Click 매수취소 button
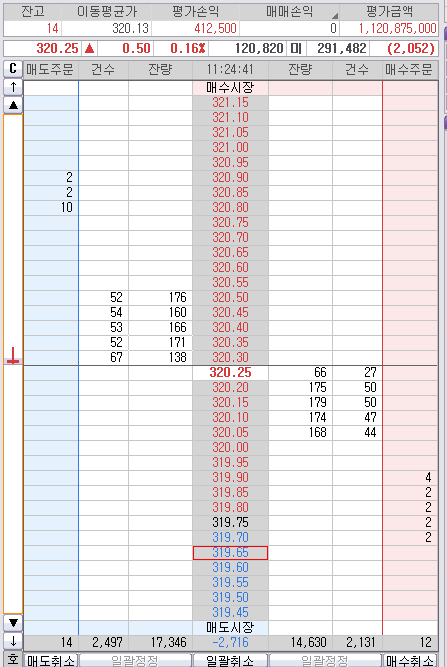Image resolution: width=447 pixels, height=667 pixels. pos(410,660)
